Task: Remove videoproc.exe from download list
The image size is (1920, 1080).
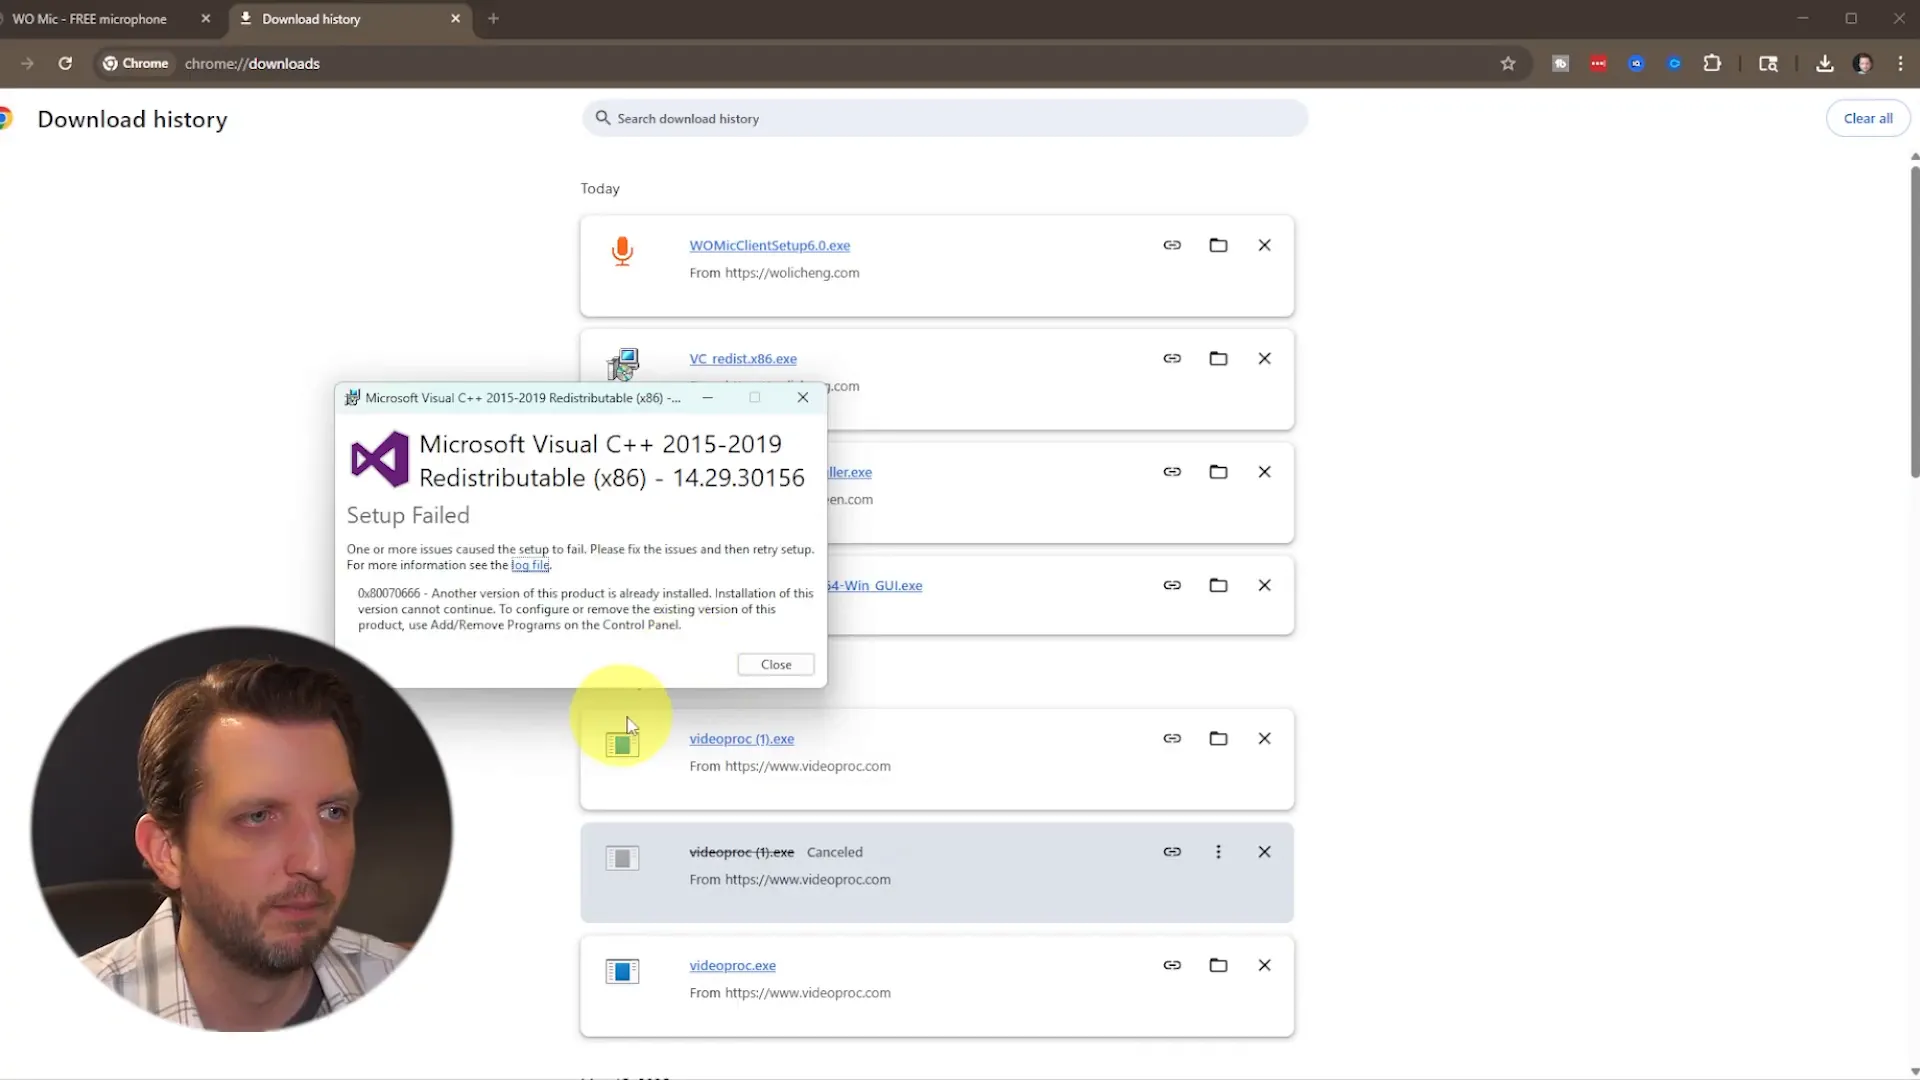Action: click(1264, 965)
